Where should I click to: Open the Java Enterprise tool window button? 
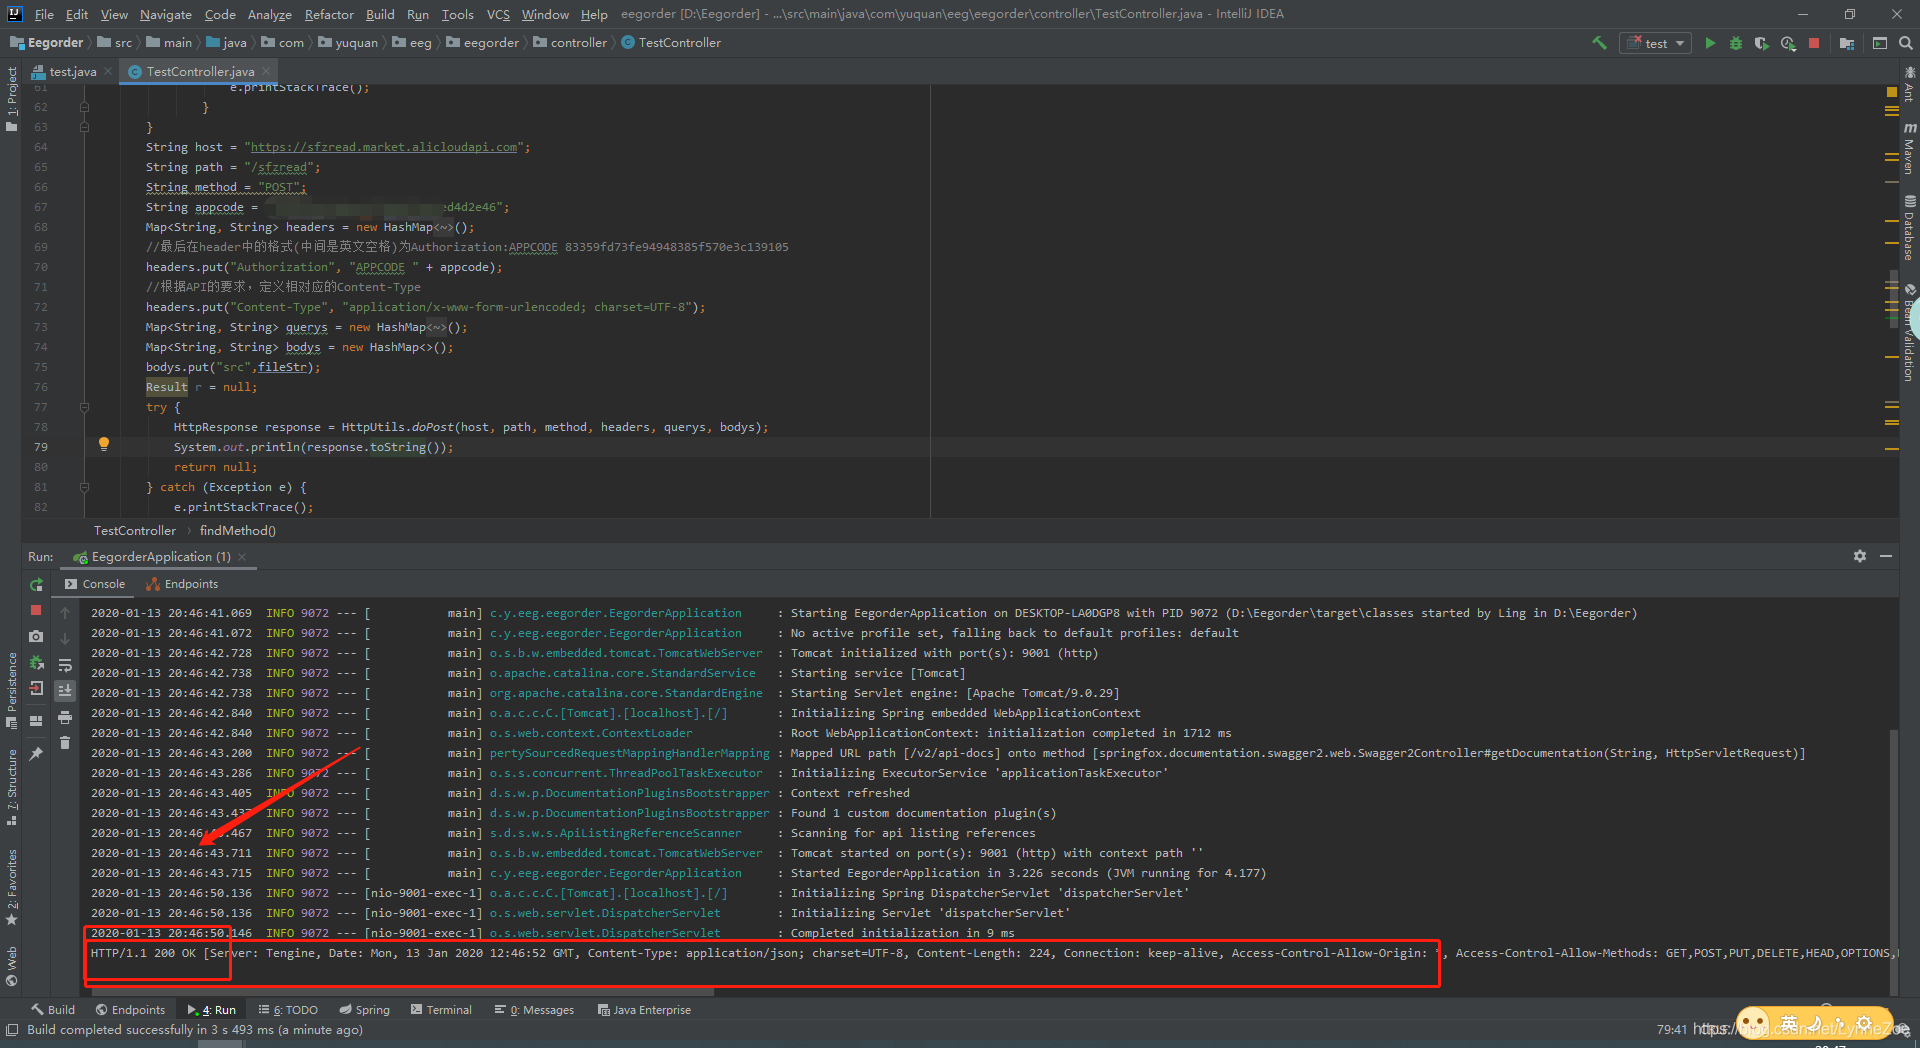point(644,1010)
